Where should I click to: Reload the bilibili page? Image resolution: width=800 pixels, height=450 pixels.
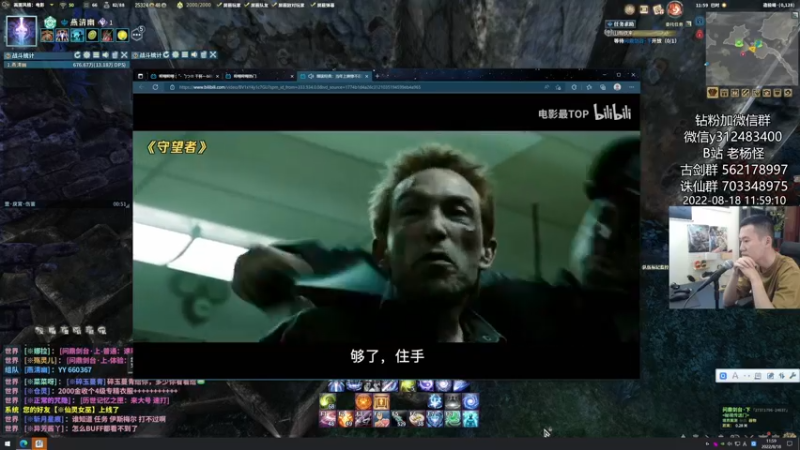pyautogui.click(x=155, y=87)
